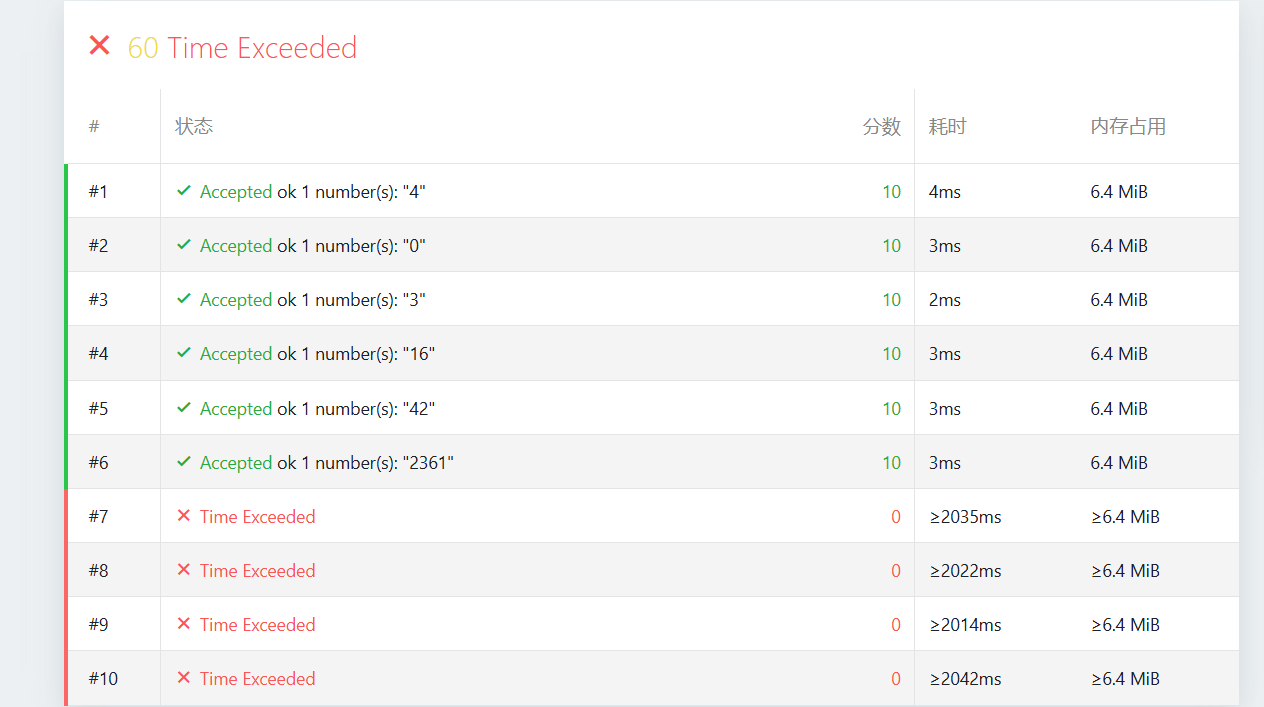This screenshot has height=707, width=1264.
Task: Click the red X icon beside the title
Action: (99, 45)
